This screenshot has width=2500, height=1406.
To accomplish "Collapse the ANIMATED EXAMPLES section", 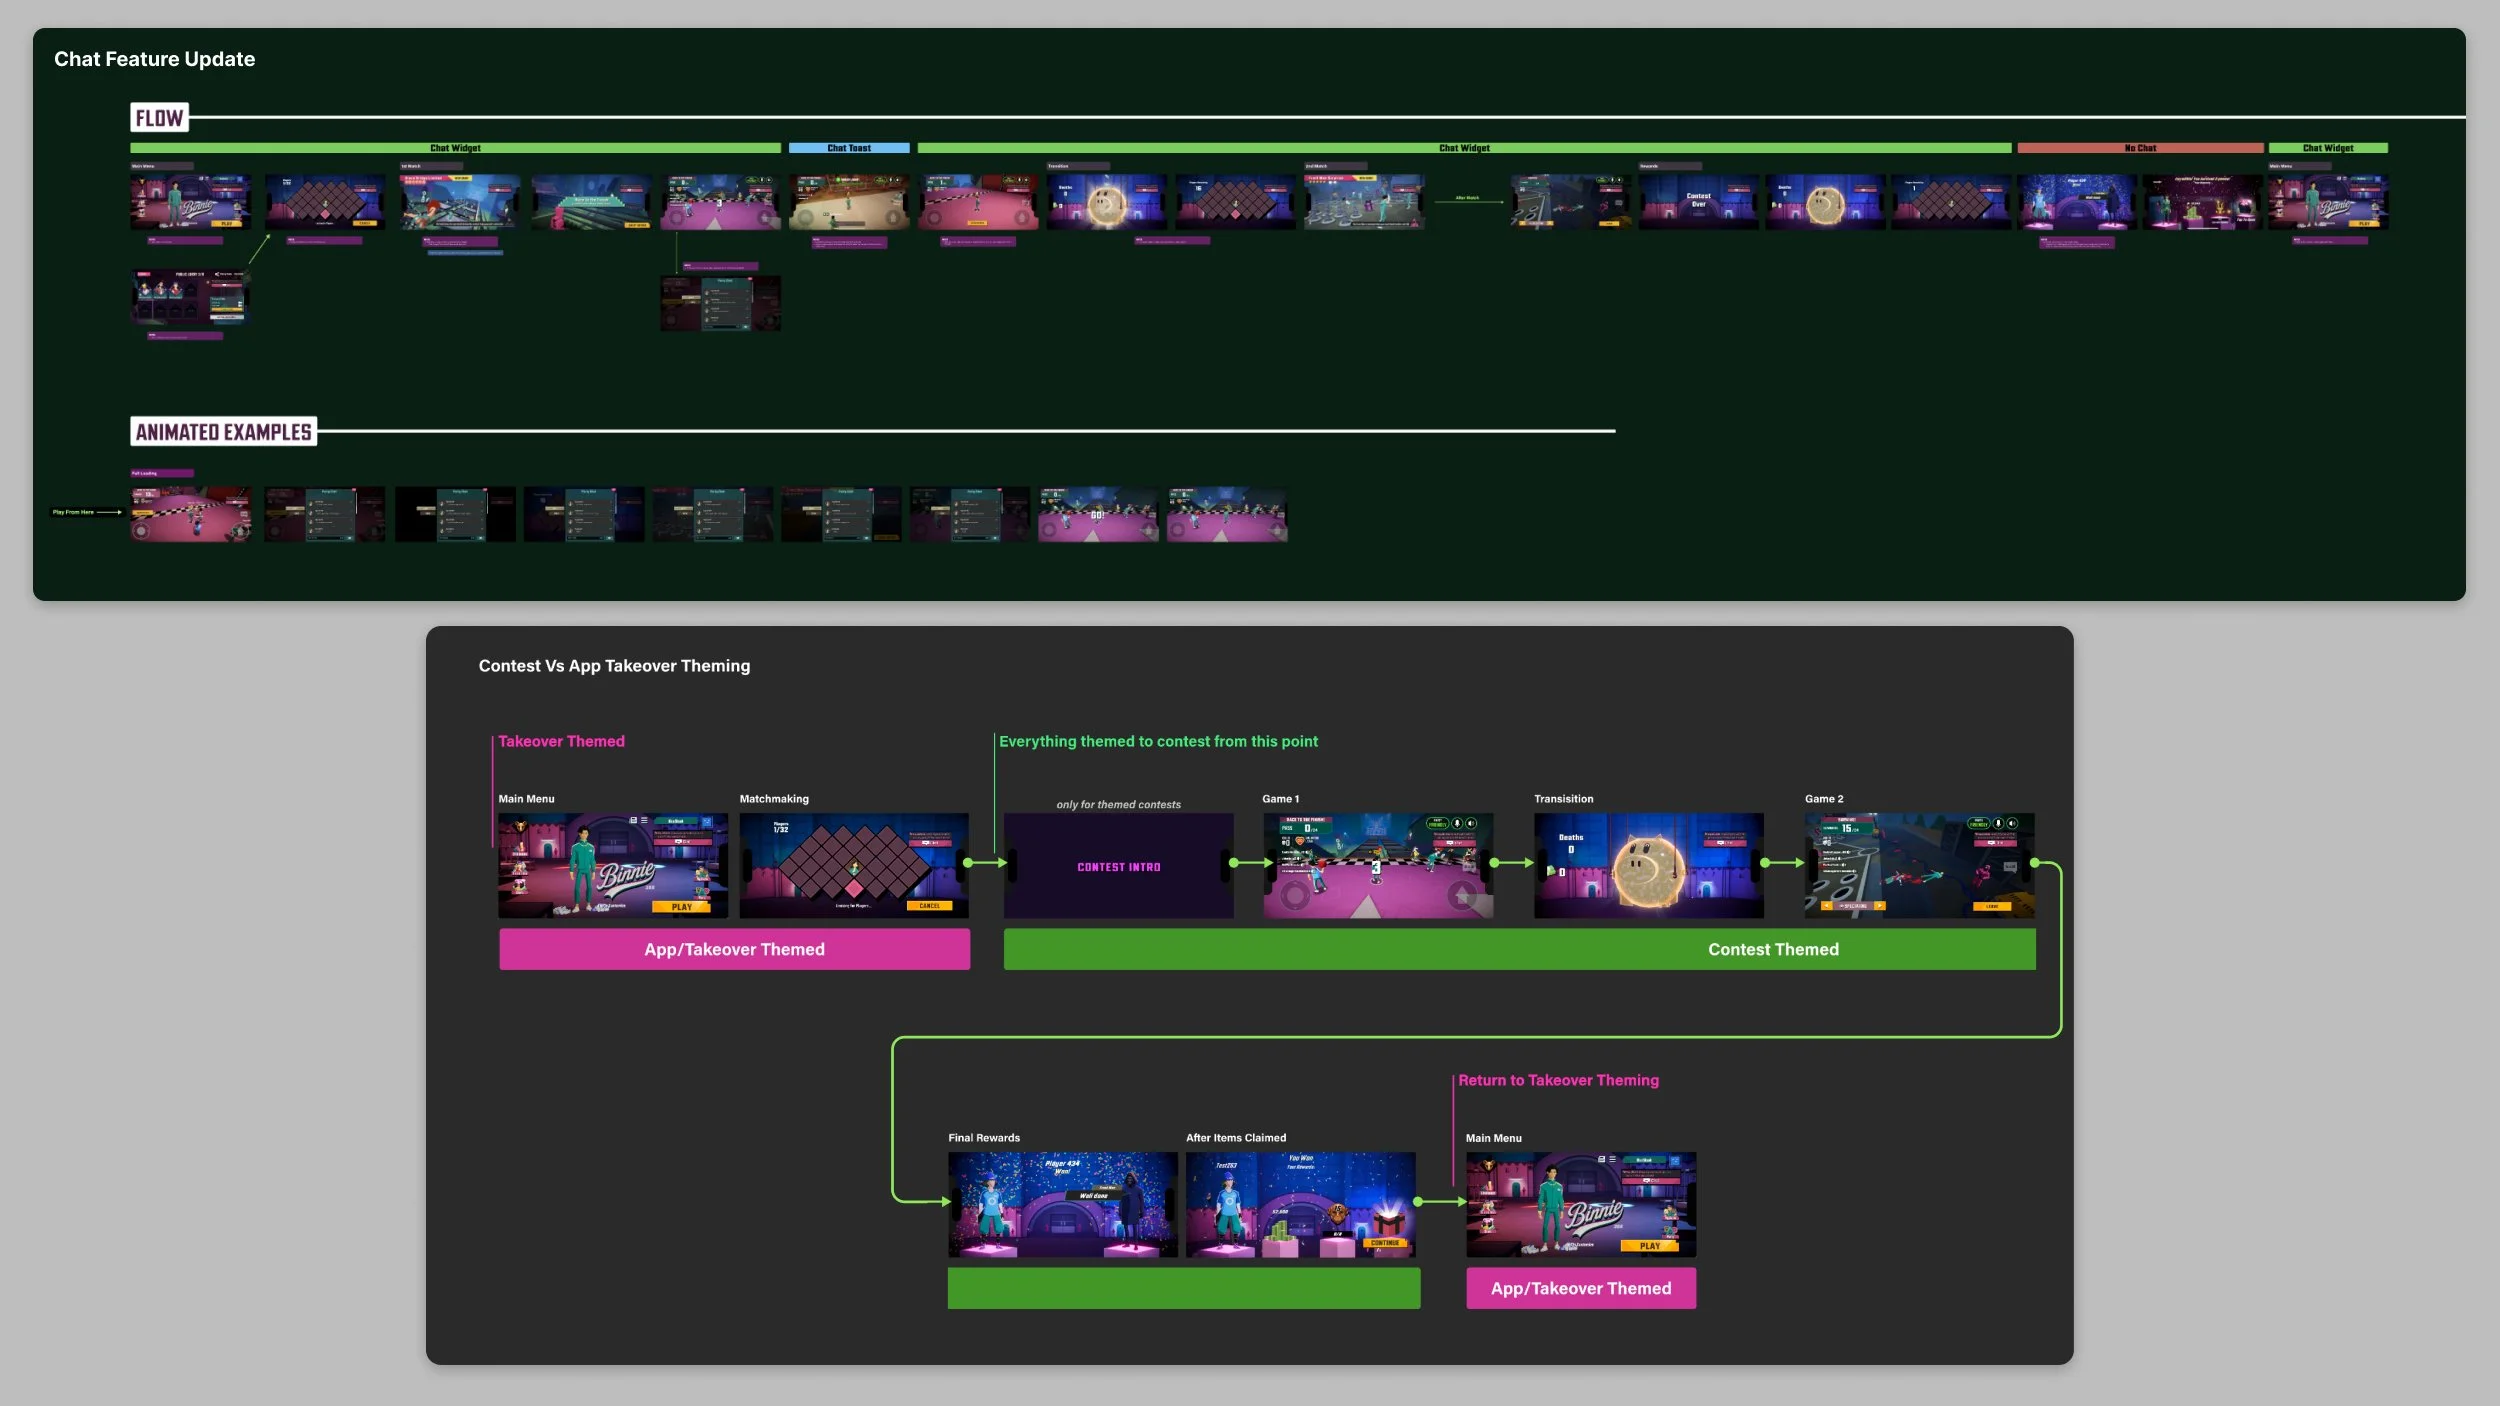I will click(222, 432).
